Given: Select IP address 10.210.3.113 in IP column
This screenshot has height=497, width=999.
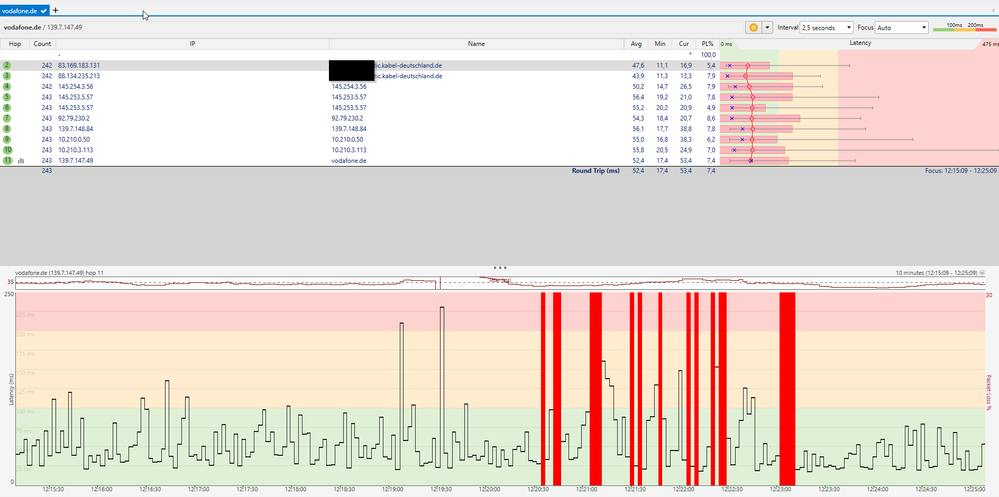Looking at the screenshot, I should pyautogui.click(x=76, y=150).
